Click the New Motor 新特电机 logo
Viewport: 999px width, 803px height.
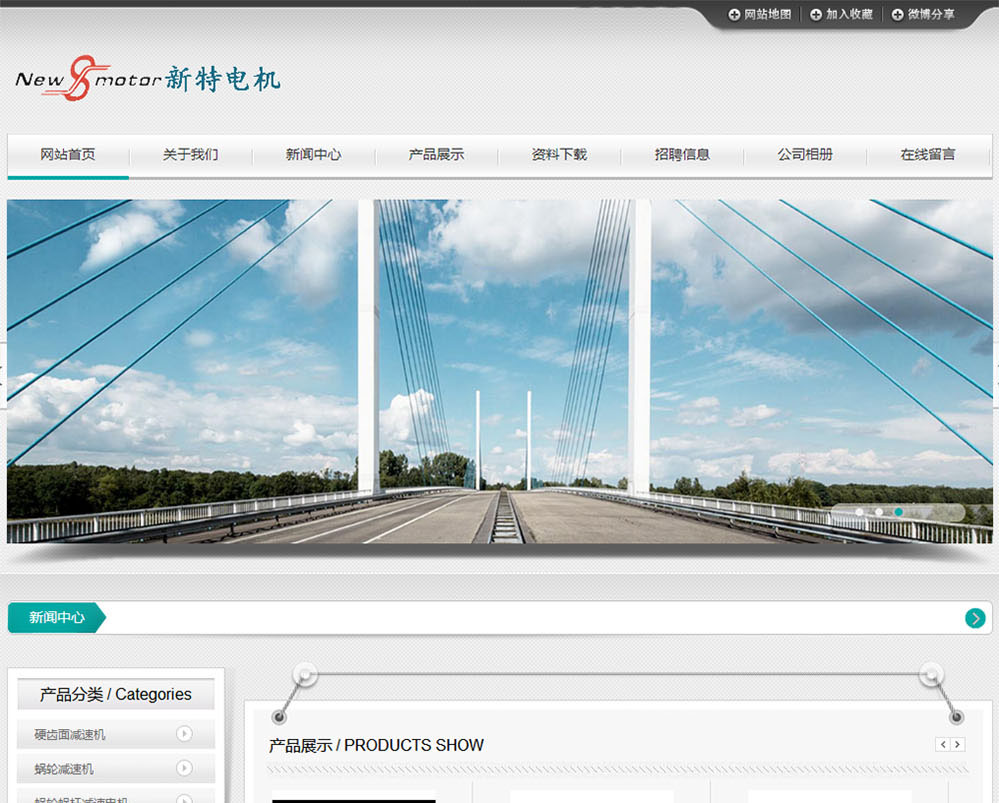(147, 79)
